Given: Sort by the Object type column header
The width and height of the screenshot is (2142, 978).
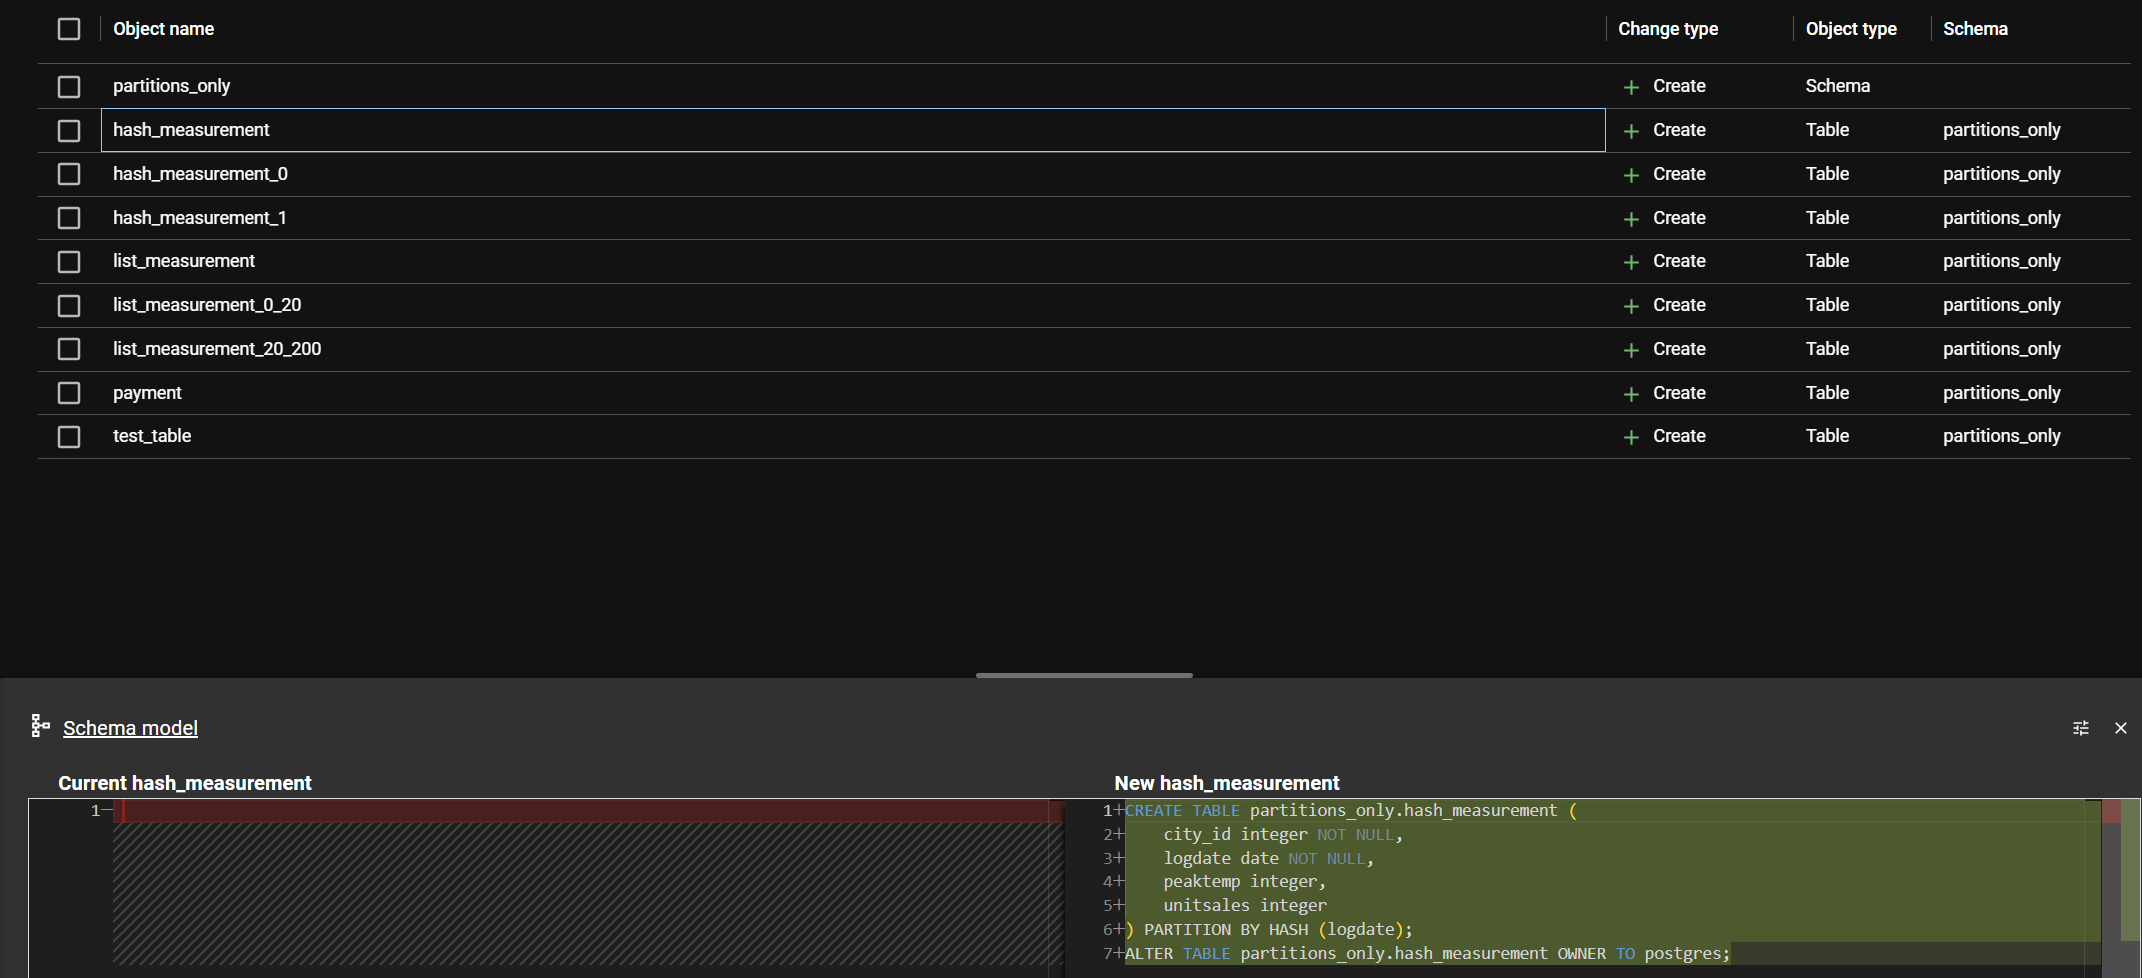Looking at the screenshot, I should [1851, 29].
